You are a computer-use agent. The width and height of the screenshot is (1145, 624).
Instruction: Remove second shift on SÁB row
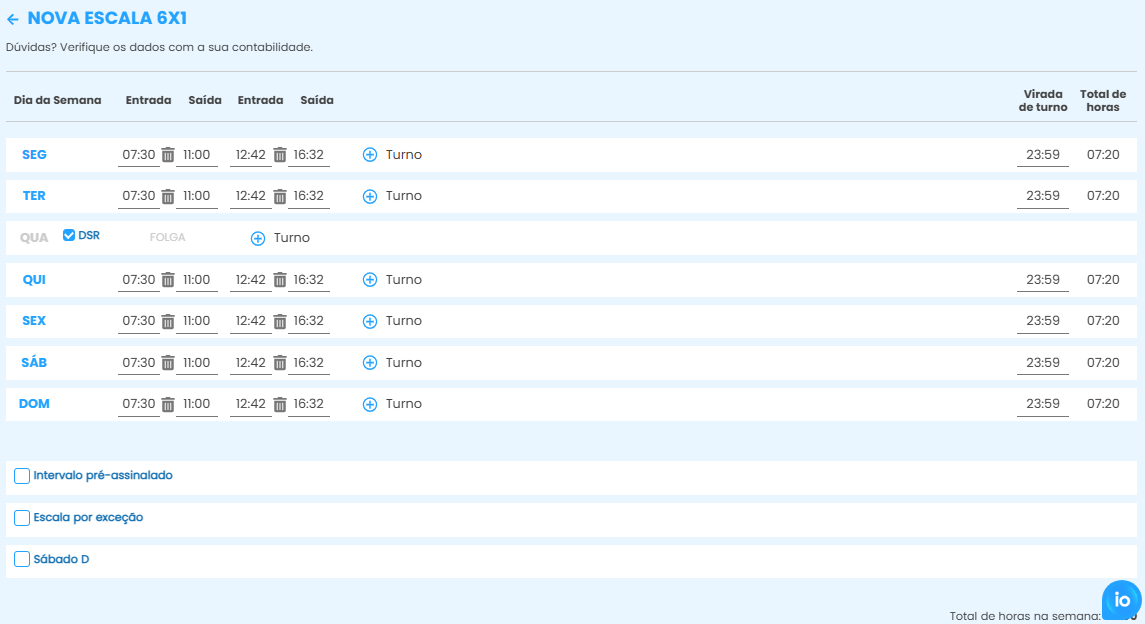(x=280, y=363)
